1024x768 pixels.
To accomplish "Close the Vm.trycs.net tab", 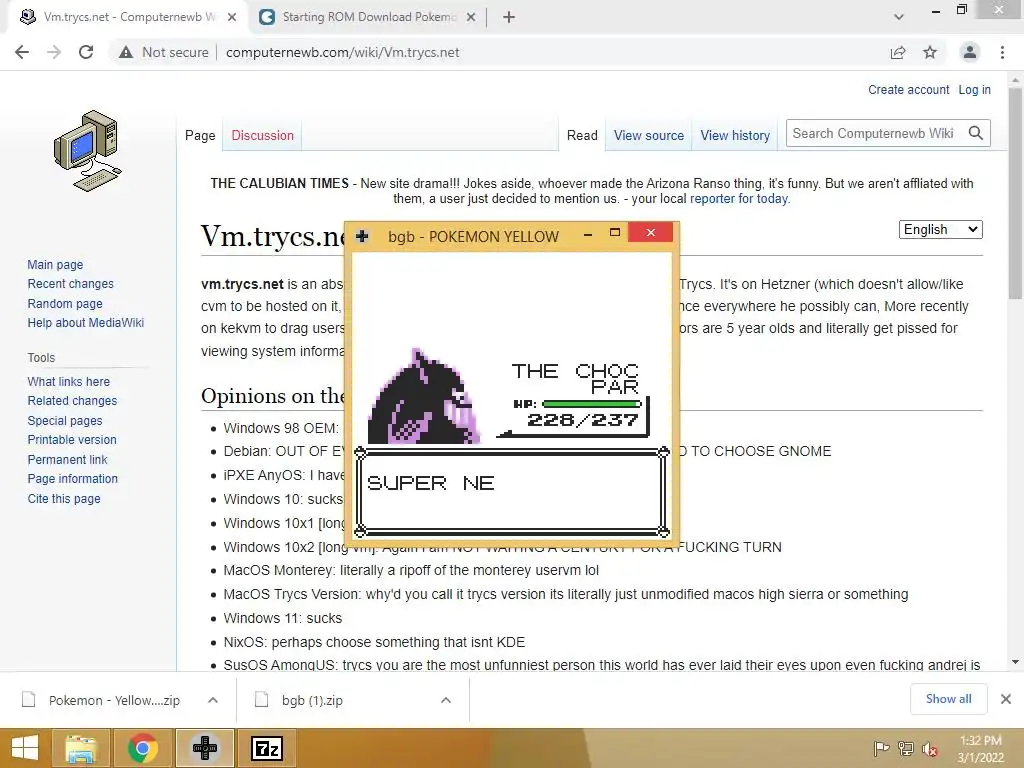I will click(232, 17).
